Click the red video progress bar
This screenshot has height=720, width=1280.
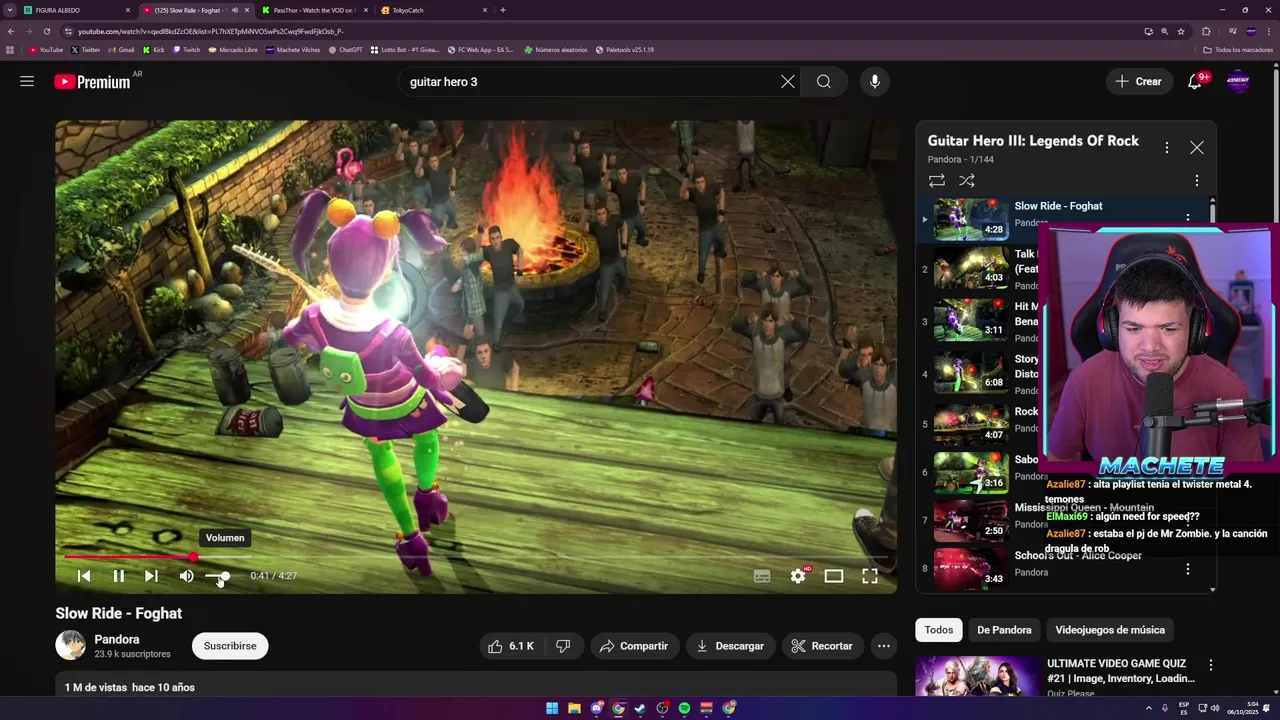pyautogui.click(x=128, y=557)
